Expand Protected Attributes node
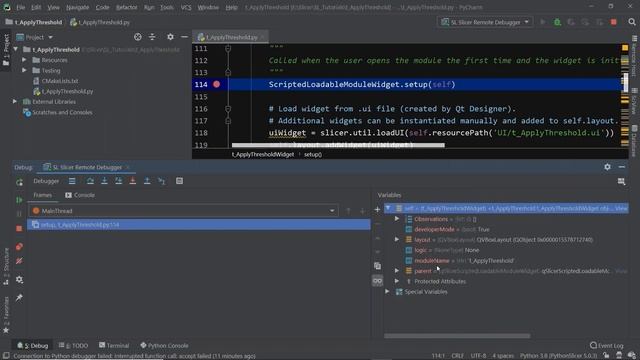640x360 pixels. coord(397,281)
